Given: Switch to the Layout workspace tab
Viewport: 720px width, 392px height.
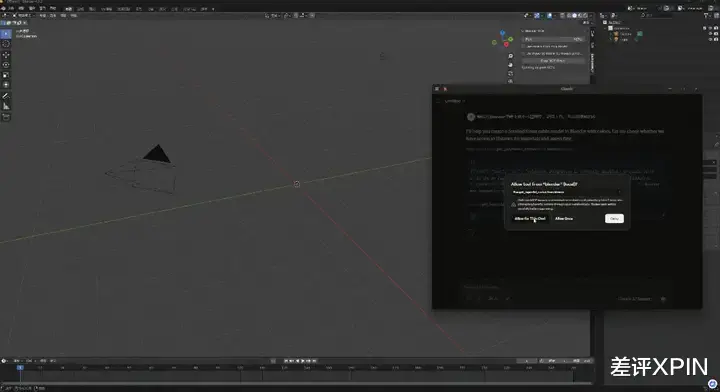Looking at the screenshot, I should [68, 9].
